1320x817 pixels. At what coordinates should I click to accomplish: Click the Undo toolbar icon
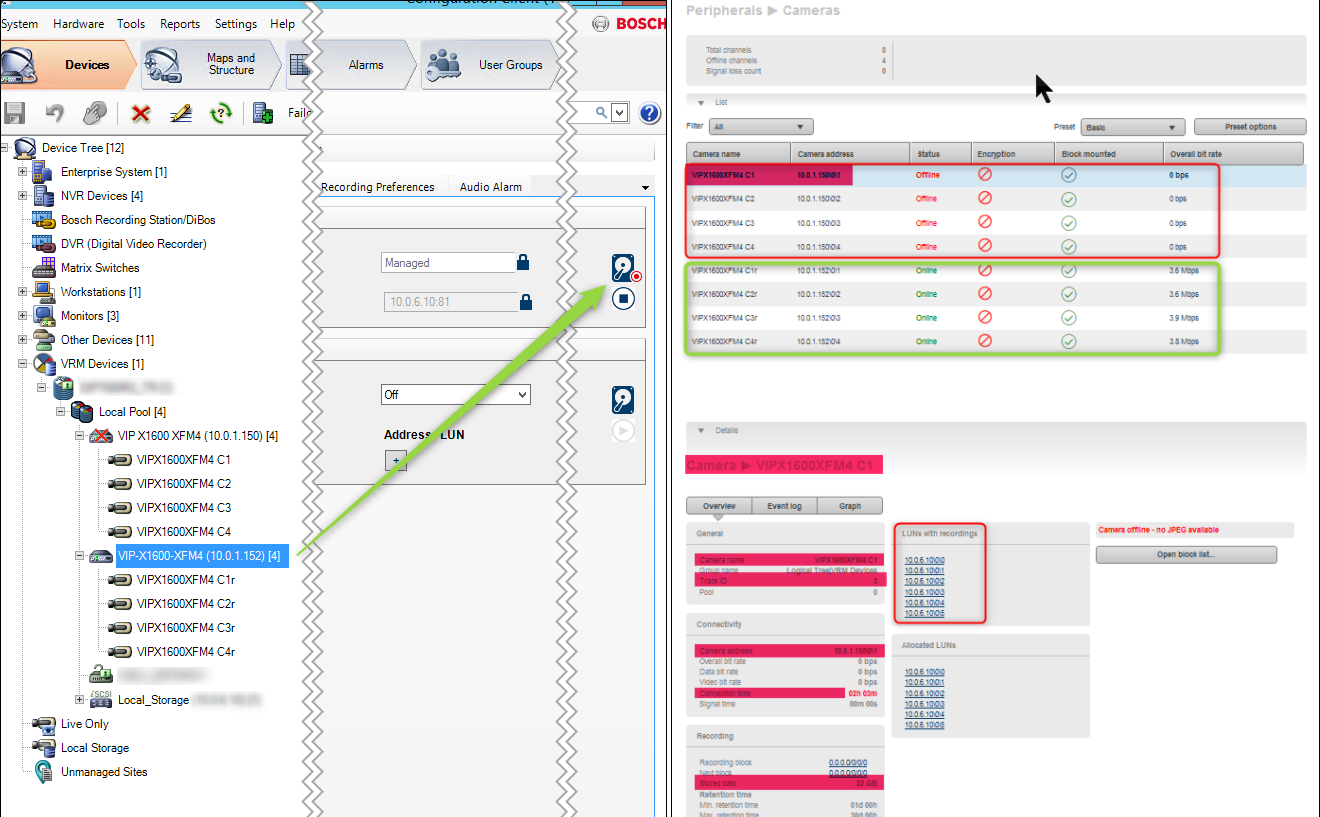(x=56, y=113)
